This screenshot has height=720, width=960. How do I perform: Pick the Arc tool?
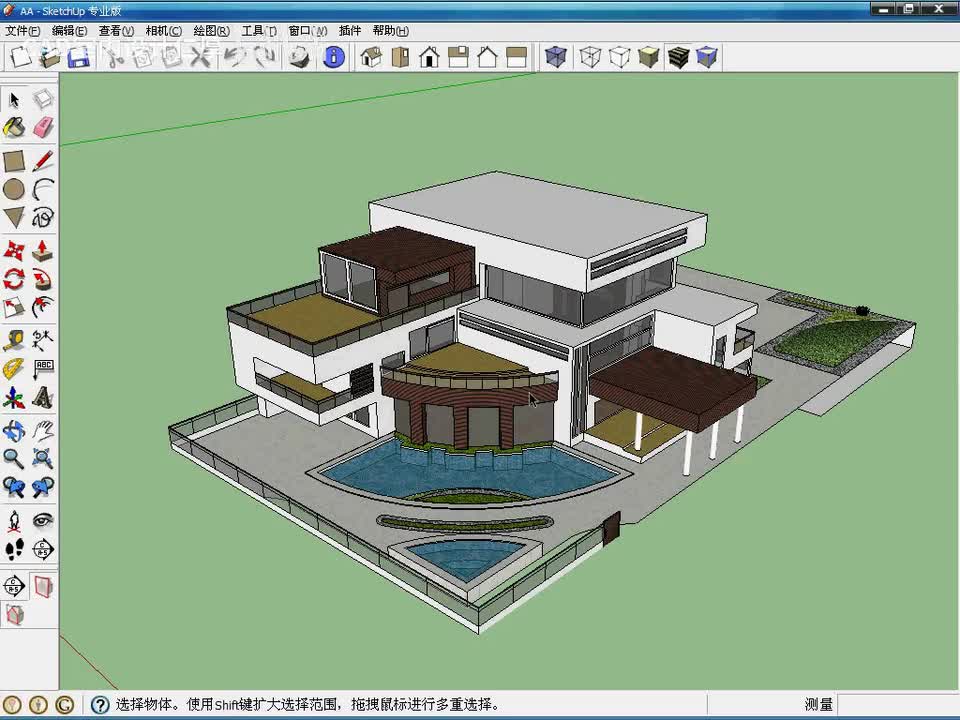point(43,190)
